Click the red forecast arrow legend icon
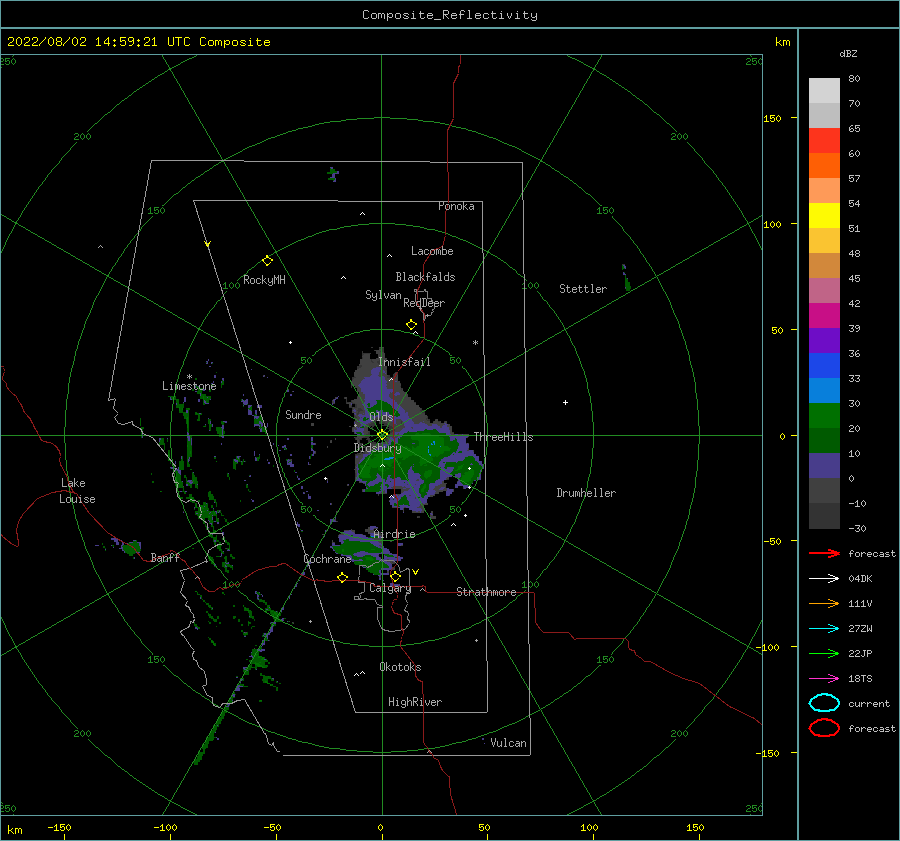 [x=824, y=553]
